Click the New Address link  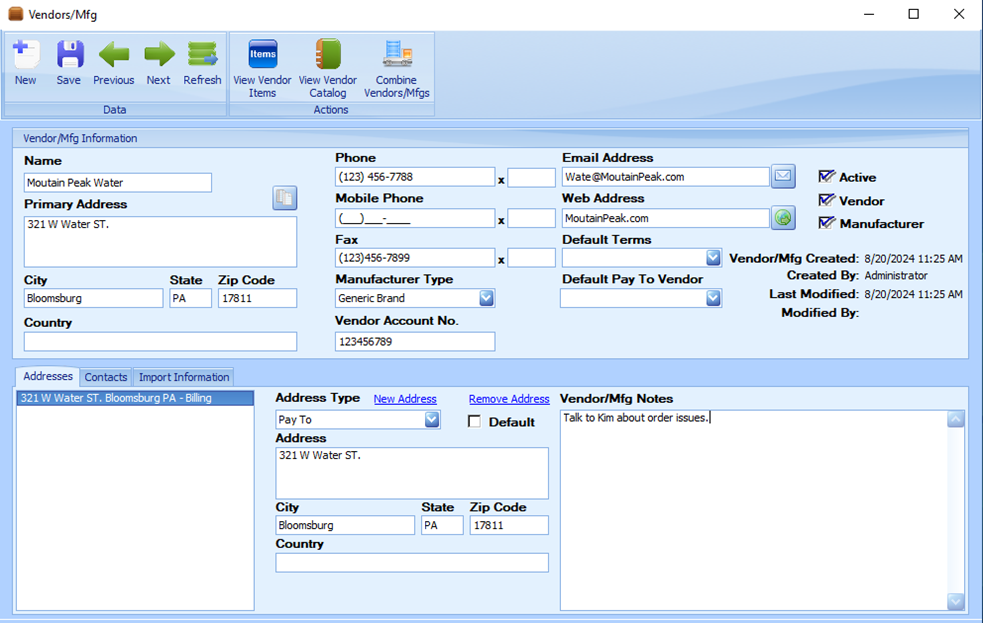(x=405, y=399)
